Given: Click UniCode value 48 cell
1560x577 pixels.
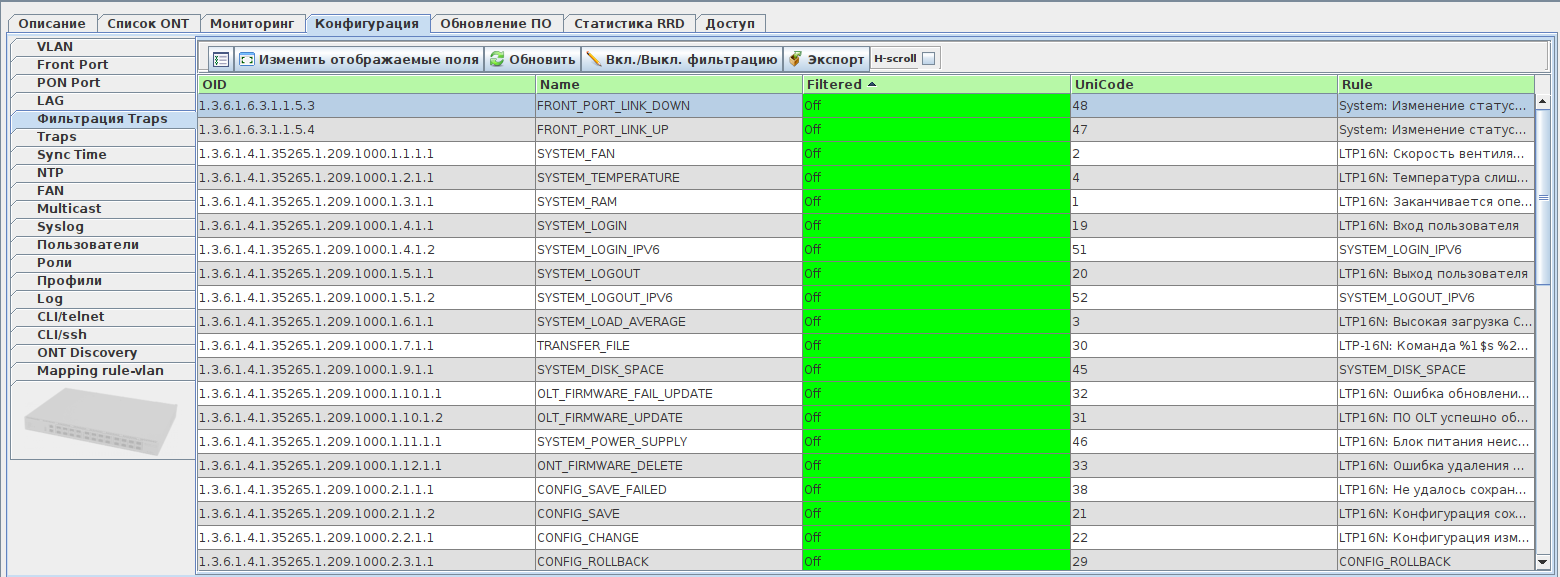Looking at the screenshot, I should click(x=1203, y=105).
